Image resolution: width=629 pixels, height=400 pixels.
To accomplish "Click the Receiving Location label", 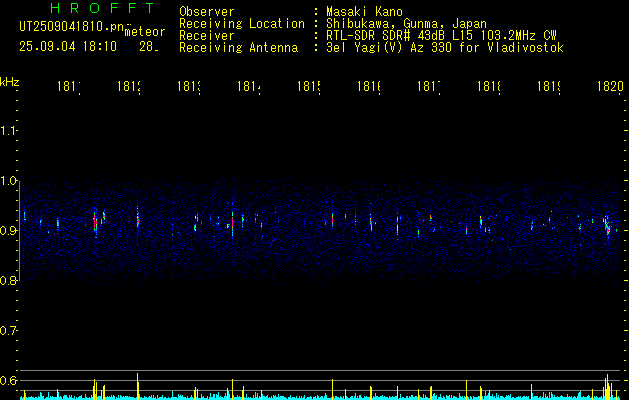I will coord(242,24).
